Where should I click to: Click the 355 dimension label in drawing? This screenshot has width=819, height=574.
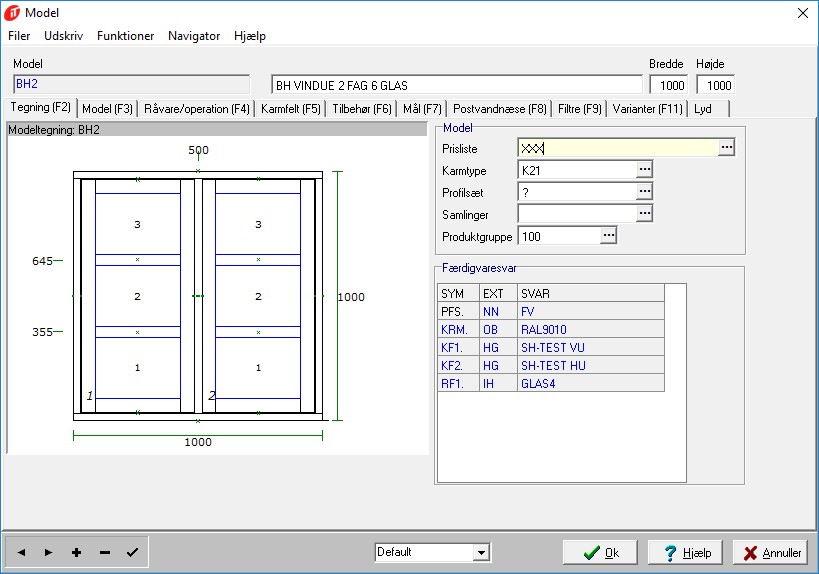(42, 332)
